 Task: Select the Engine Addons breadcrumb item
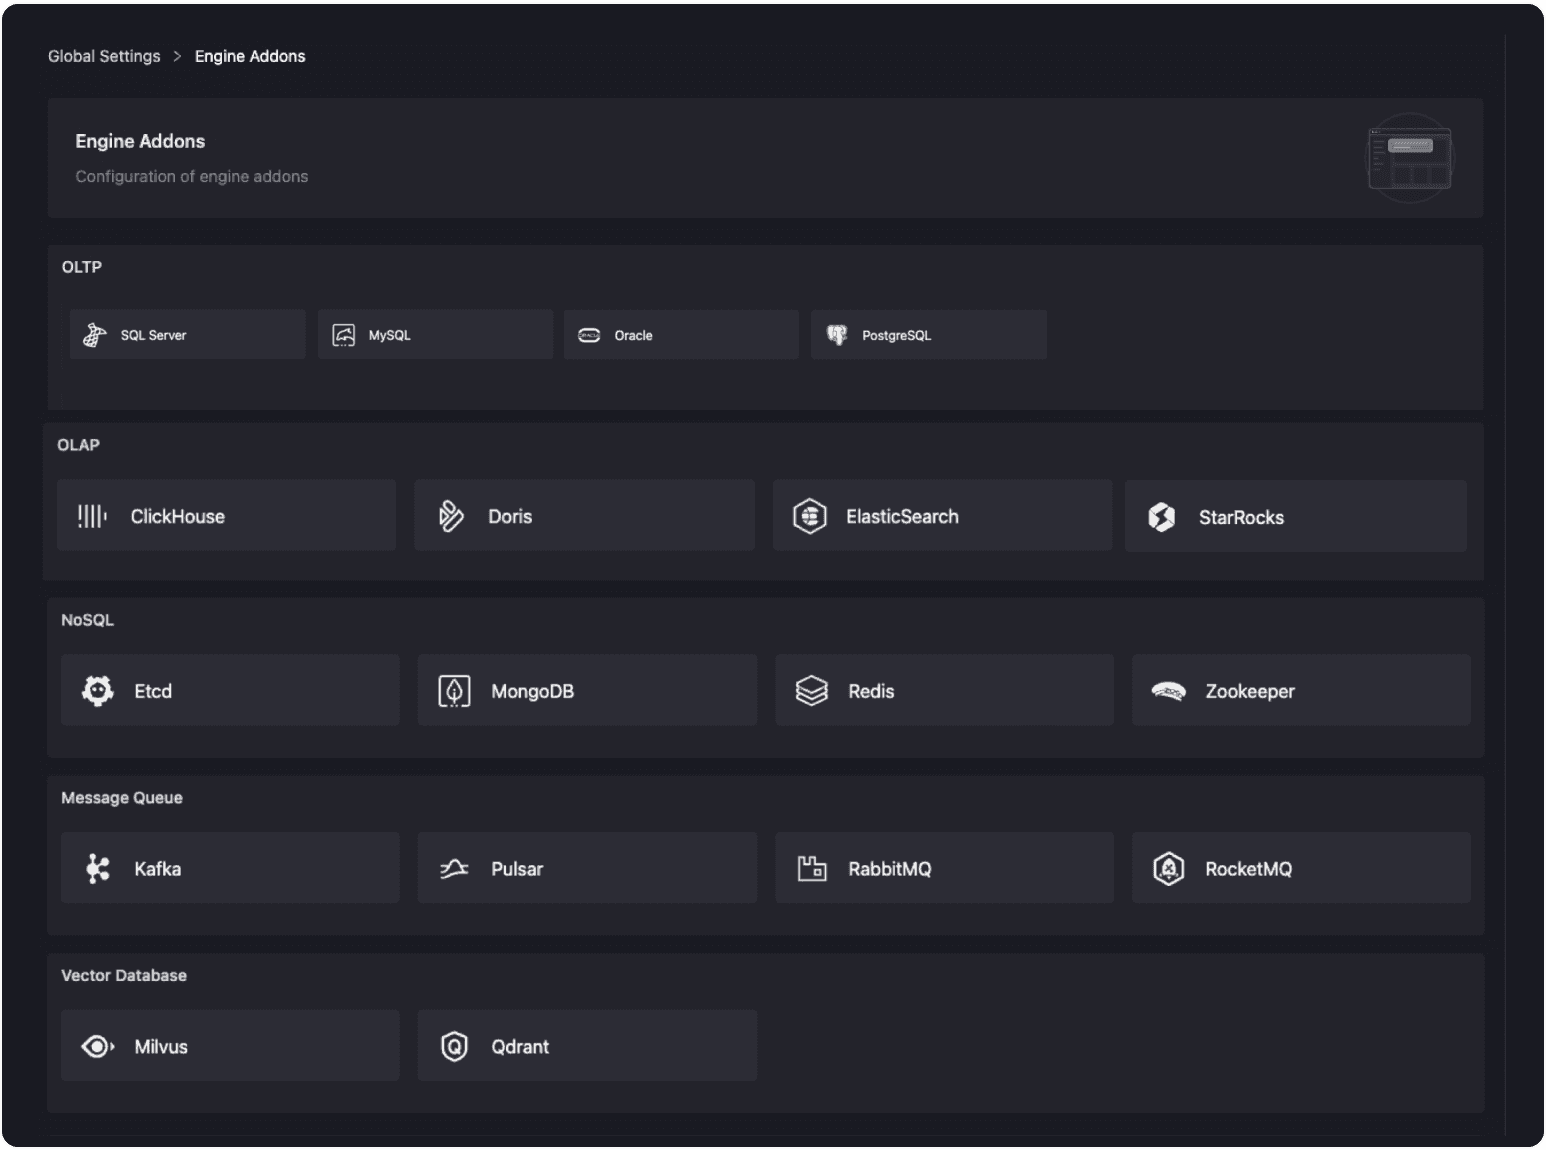[x=250, y=56]
